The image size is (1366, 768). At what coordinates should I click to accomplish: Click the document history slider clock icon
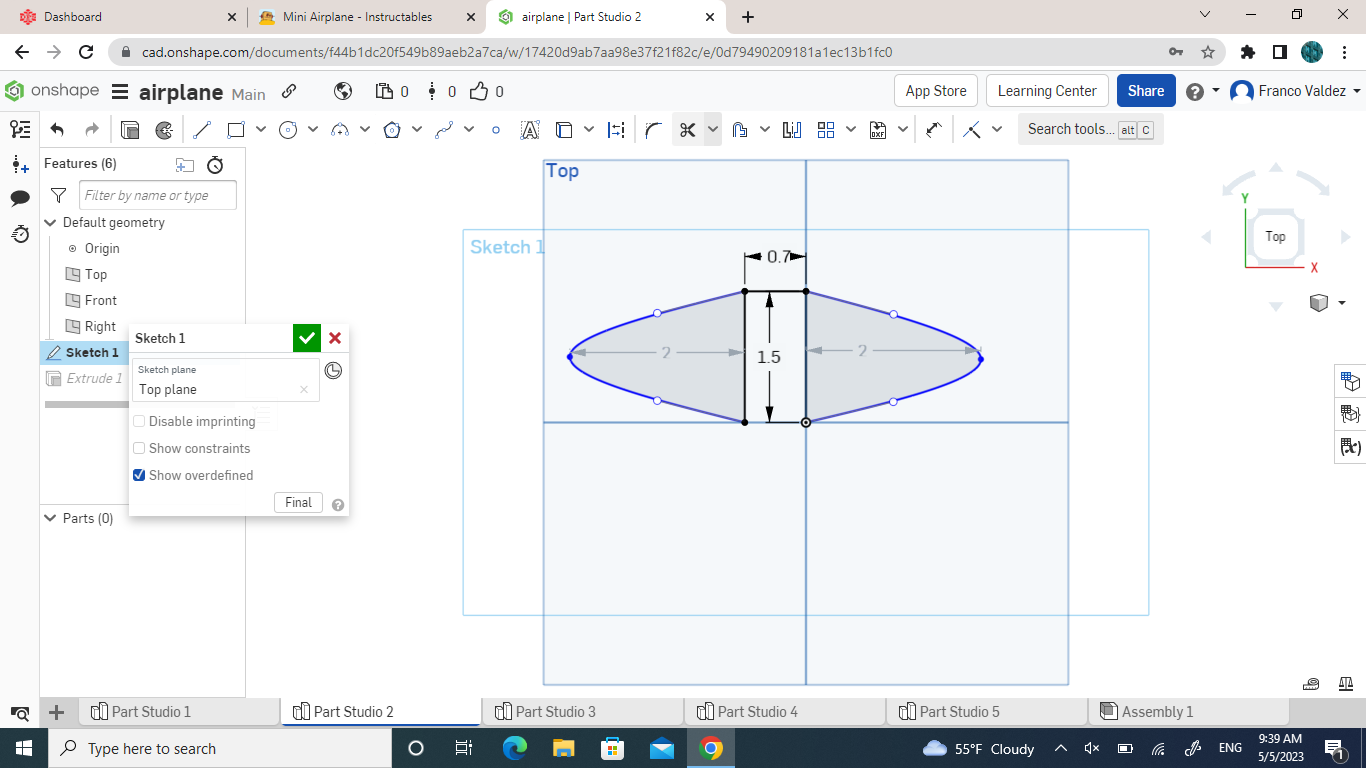pos(333,370)
